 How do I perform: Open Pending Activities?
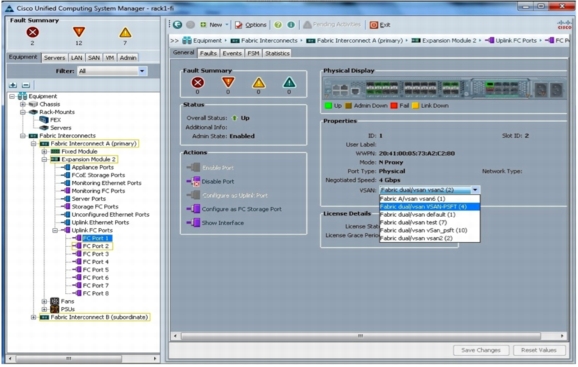pos(332,24)
